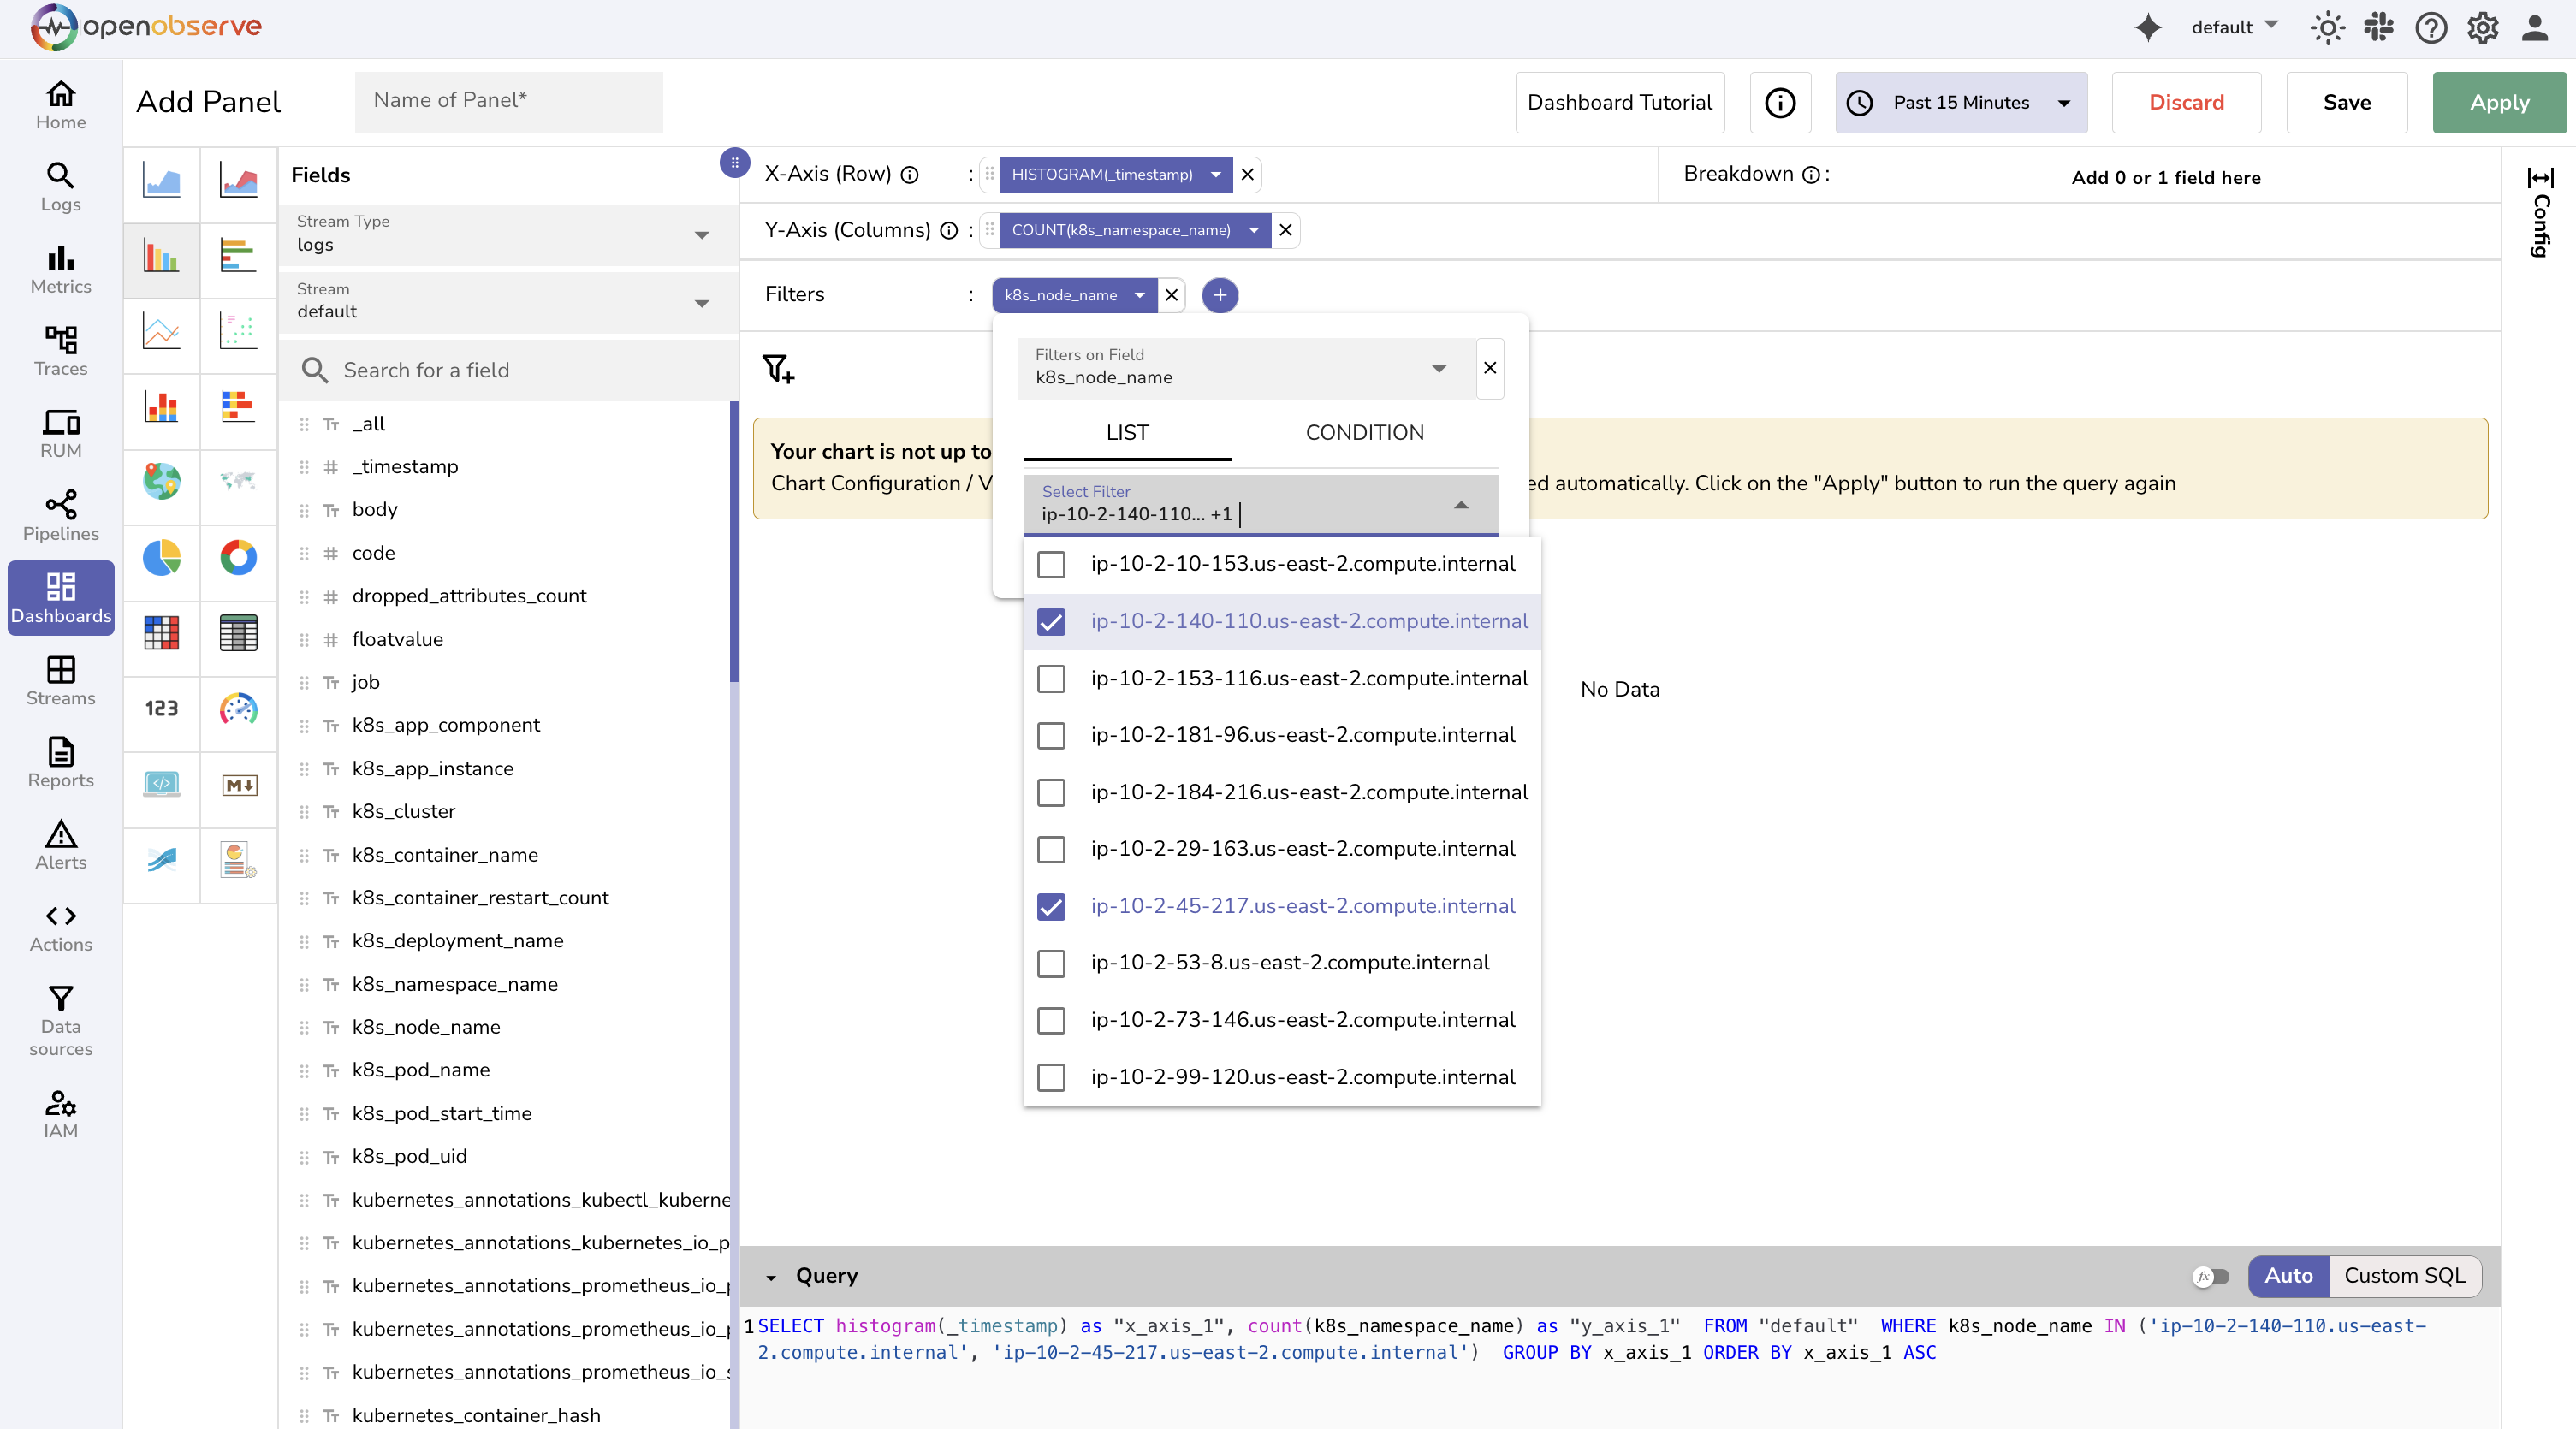The image size is (2576, 1429).
Task: Select the scatter chart type
Action: point(239,331)
